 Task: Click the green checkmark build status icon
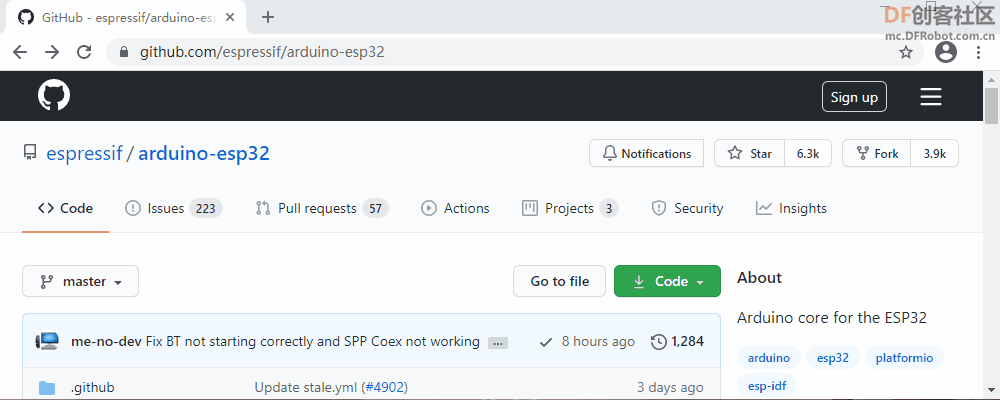[545, 342]
